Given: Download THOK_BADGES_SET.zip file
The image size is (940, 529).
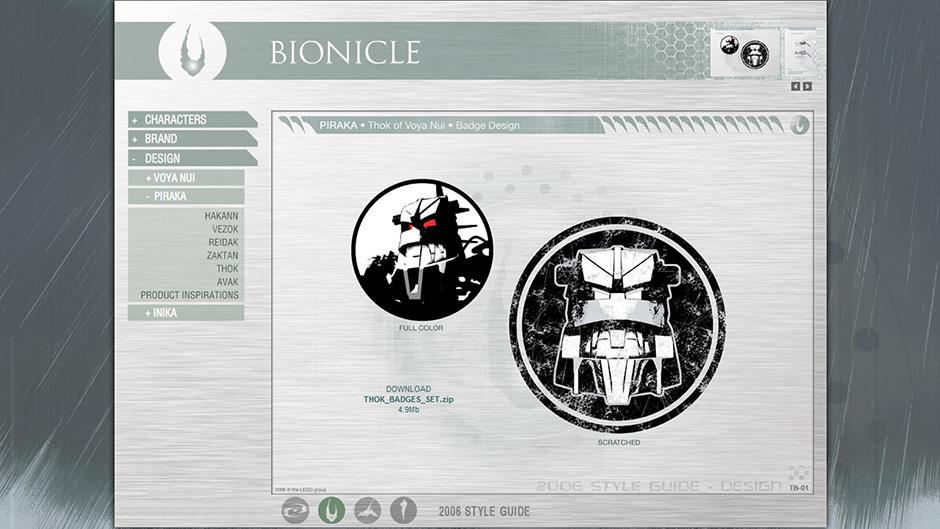Looking at the screenshot, I should pos(408,399).
